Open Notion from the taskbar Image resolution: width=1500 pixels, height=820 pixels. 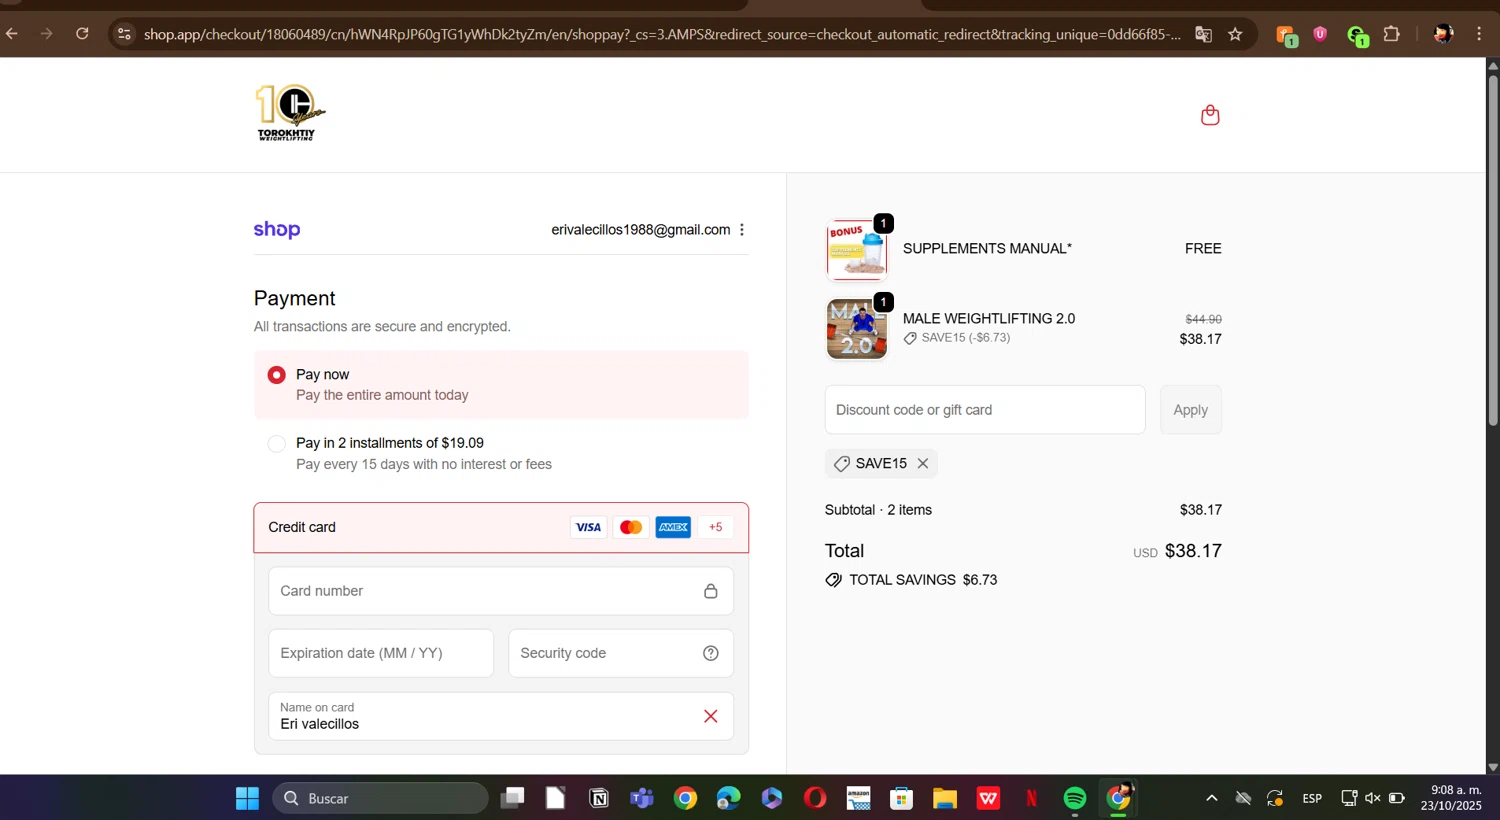[599, 798]
